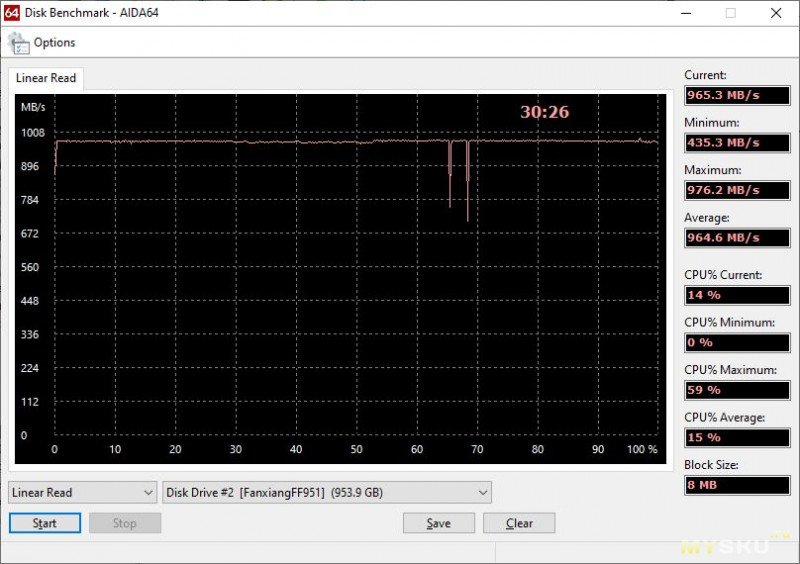Click the CPU% Maximum value 59 %
This screenshot has width=800, height=564.
coord(737,390)
